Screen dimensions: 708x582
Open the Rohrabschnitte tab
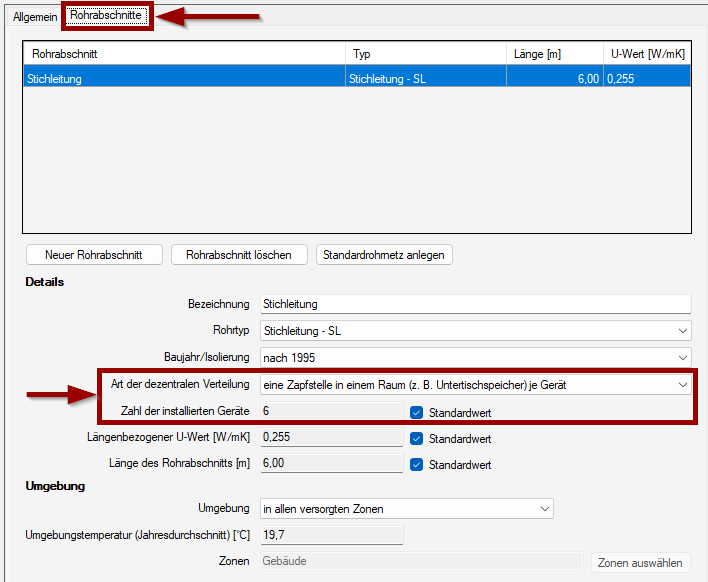(107, 17)
